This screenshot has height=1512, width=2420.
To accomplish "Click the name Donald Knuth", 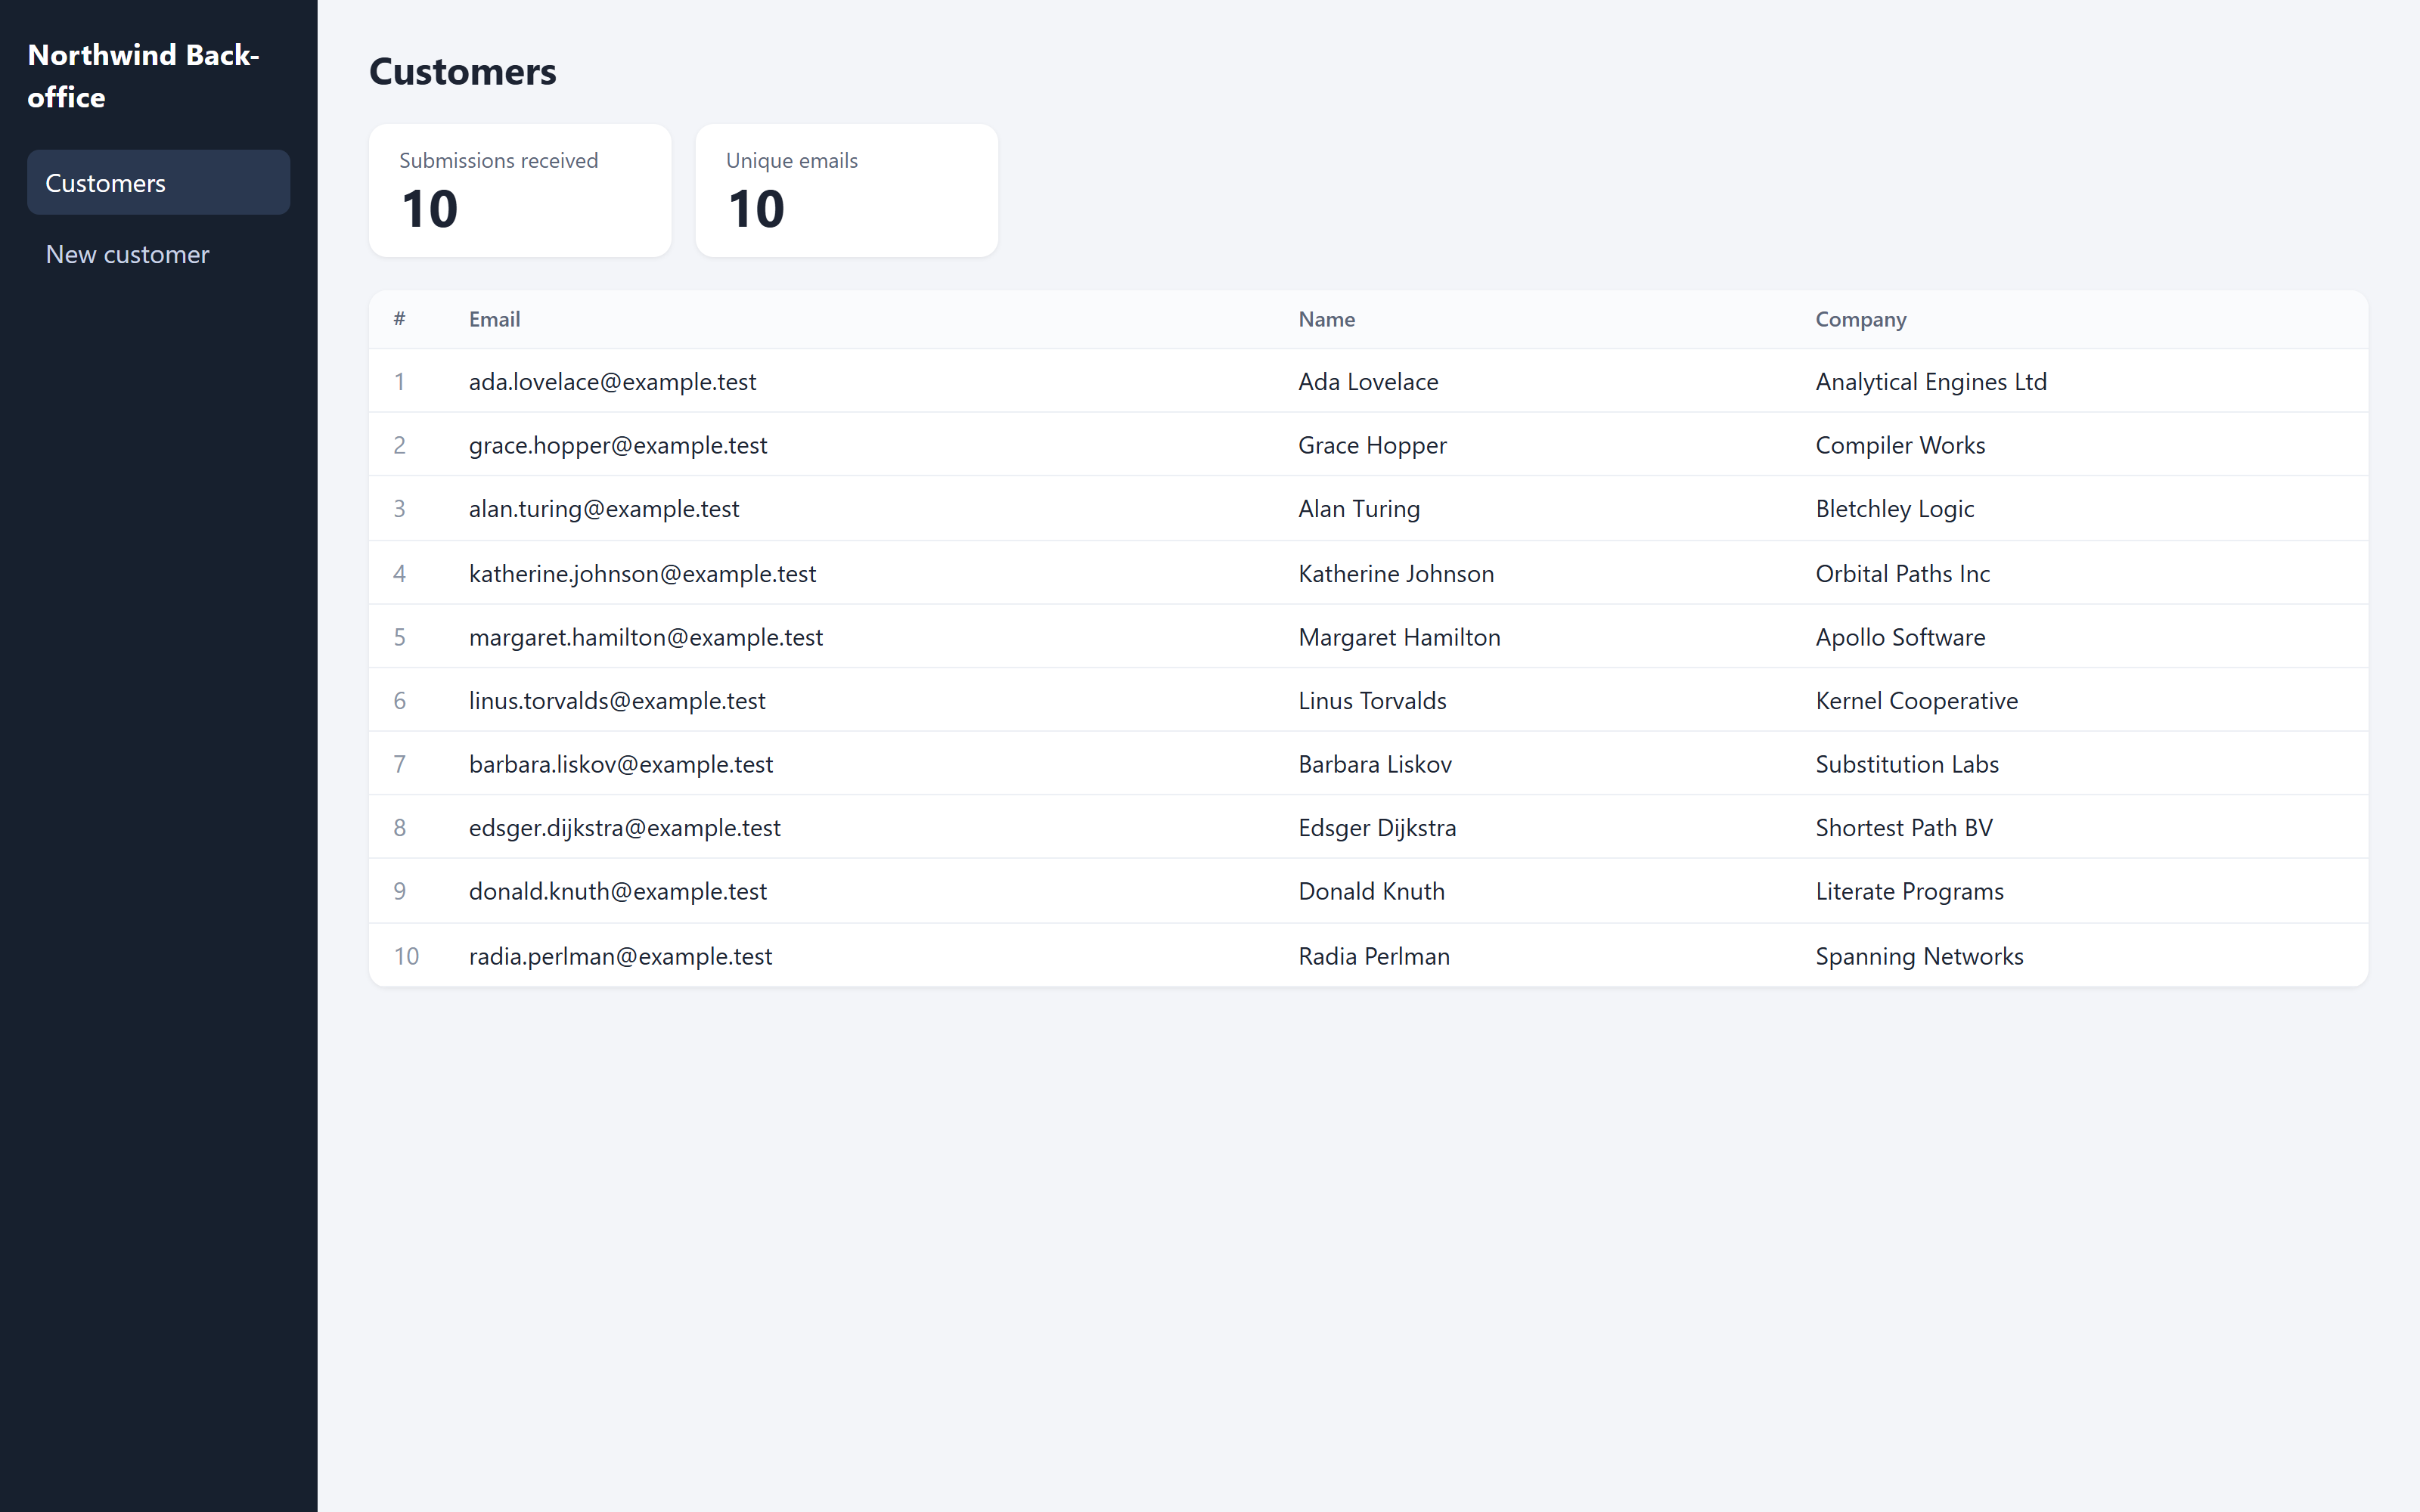I will (1371, 891).
